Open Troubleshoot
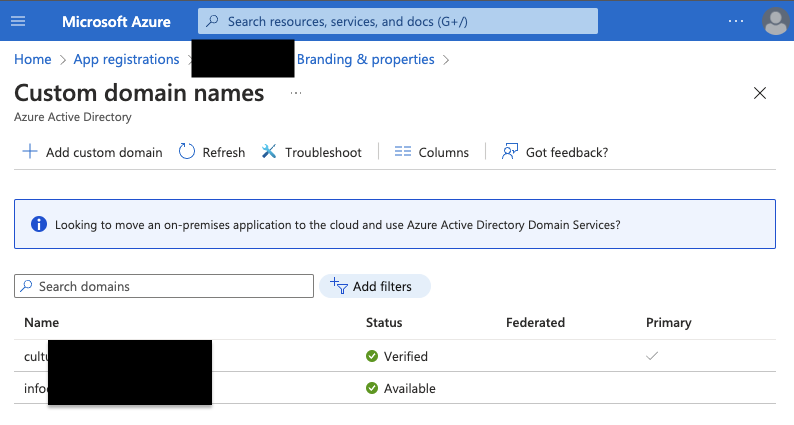Image resolution: width=794 pixels, height=425 pixels. 311,152
